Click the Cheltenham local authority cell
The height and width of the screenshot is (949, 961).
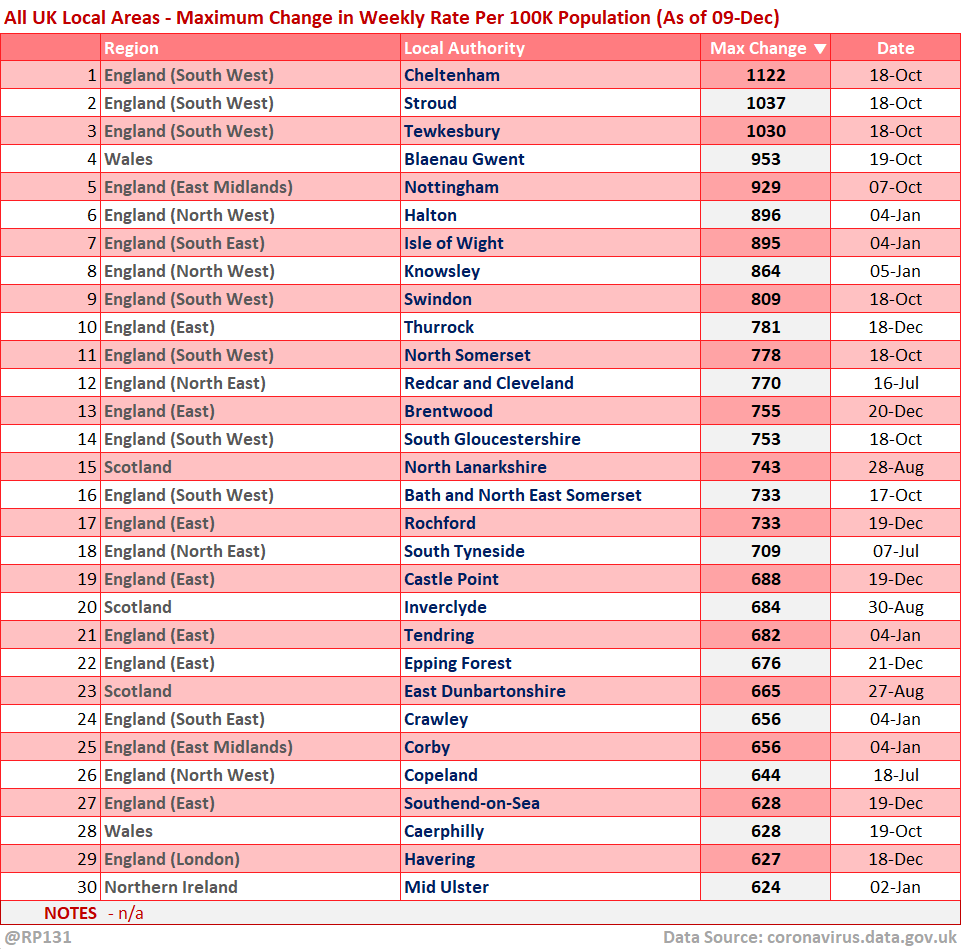coord(550,75)
